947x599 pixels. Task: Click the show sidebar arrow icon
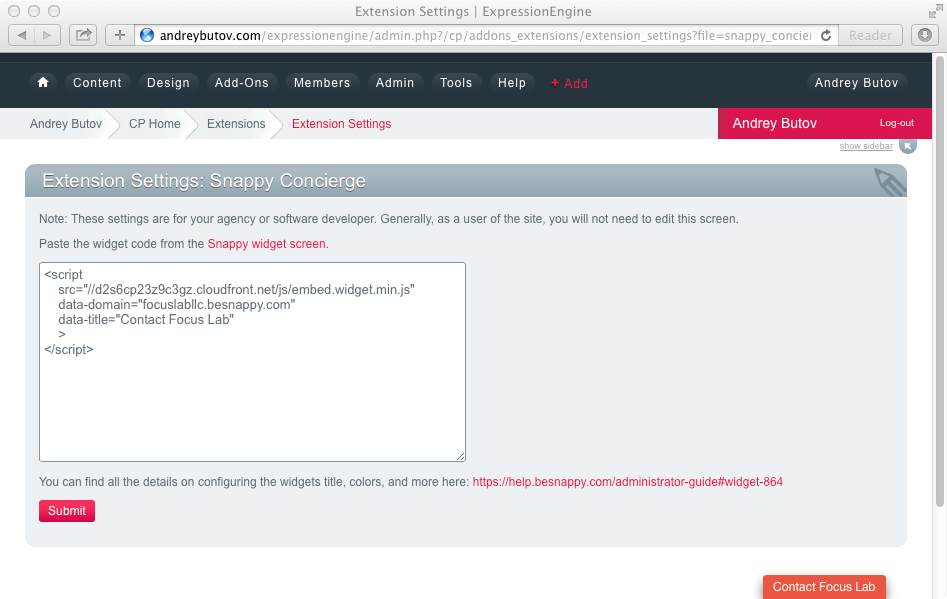[908, 146]
